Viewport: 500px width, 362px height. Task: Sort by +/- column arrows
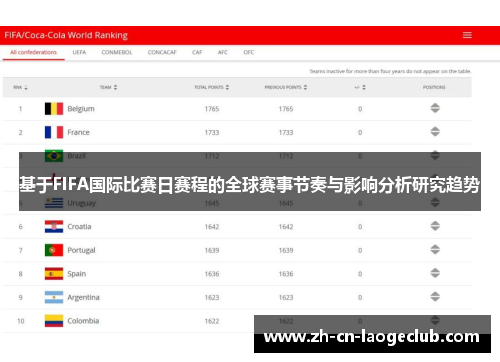pyautogui.click(x=364, y=87)
